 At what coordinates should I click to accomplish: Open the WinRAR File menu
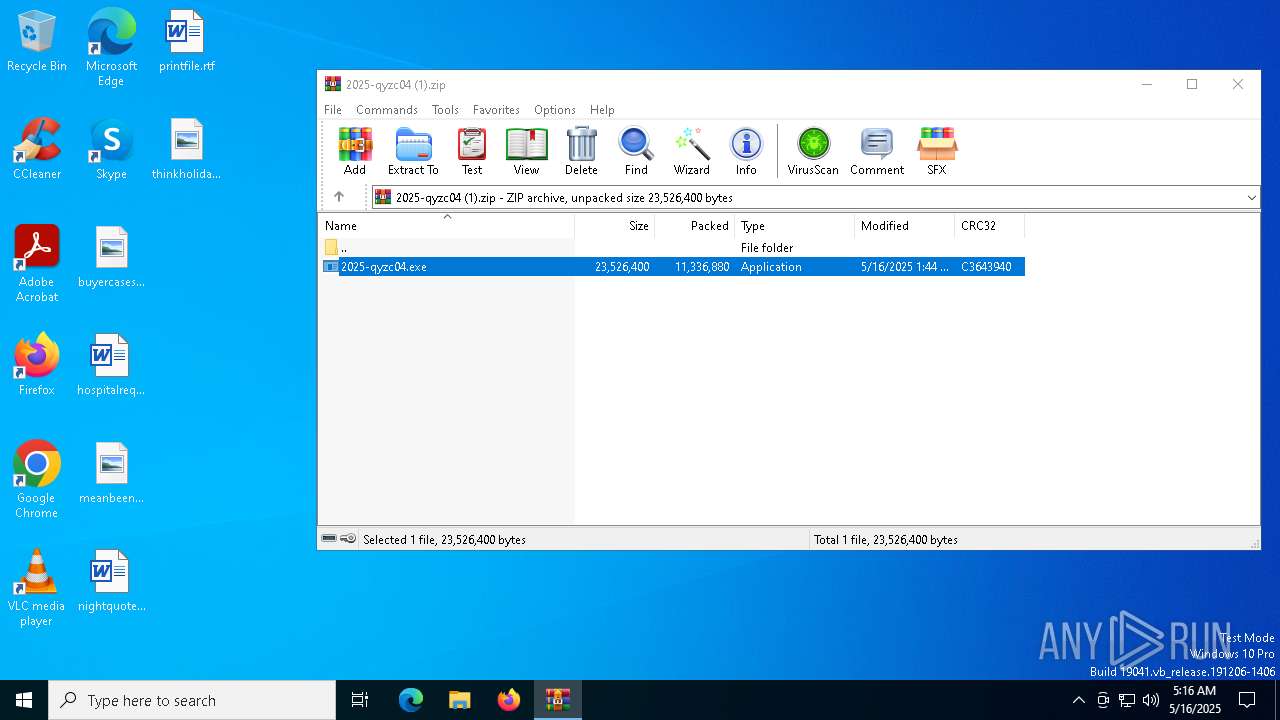pyautogui.click(x=333, y=110)
